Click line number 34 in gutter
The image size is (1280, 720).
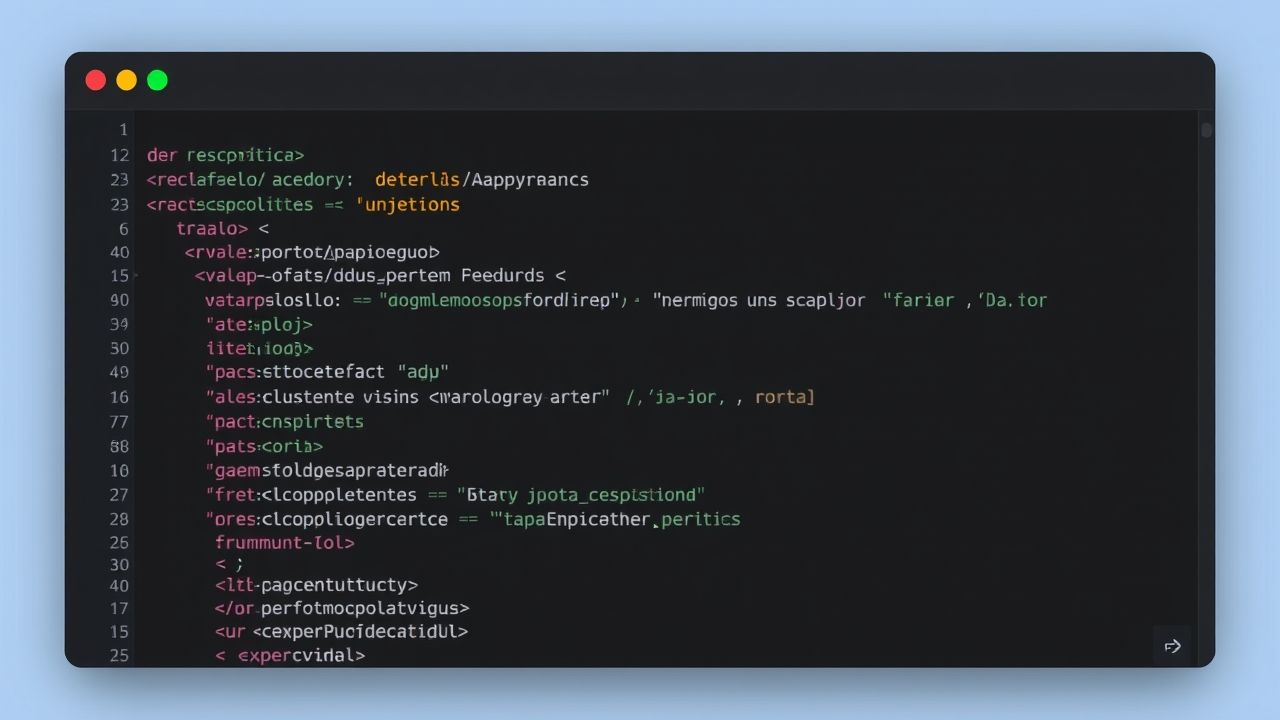[x=120, y=324]
